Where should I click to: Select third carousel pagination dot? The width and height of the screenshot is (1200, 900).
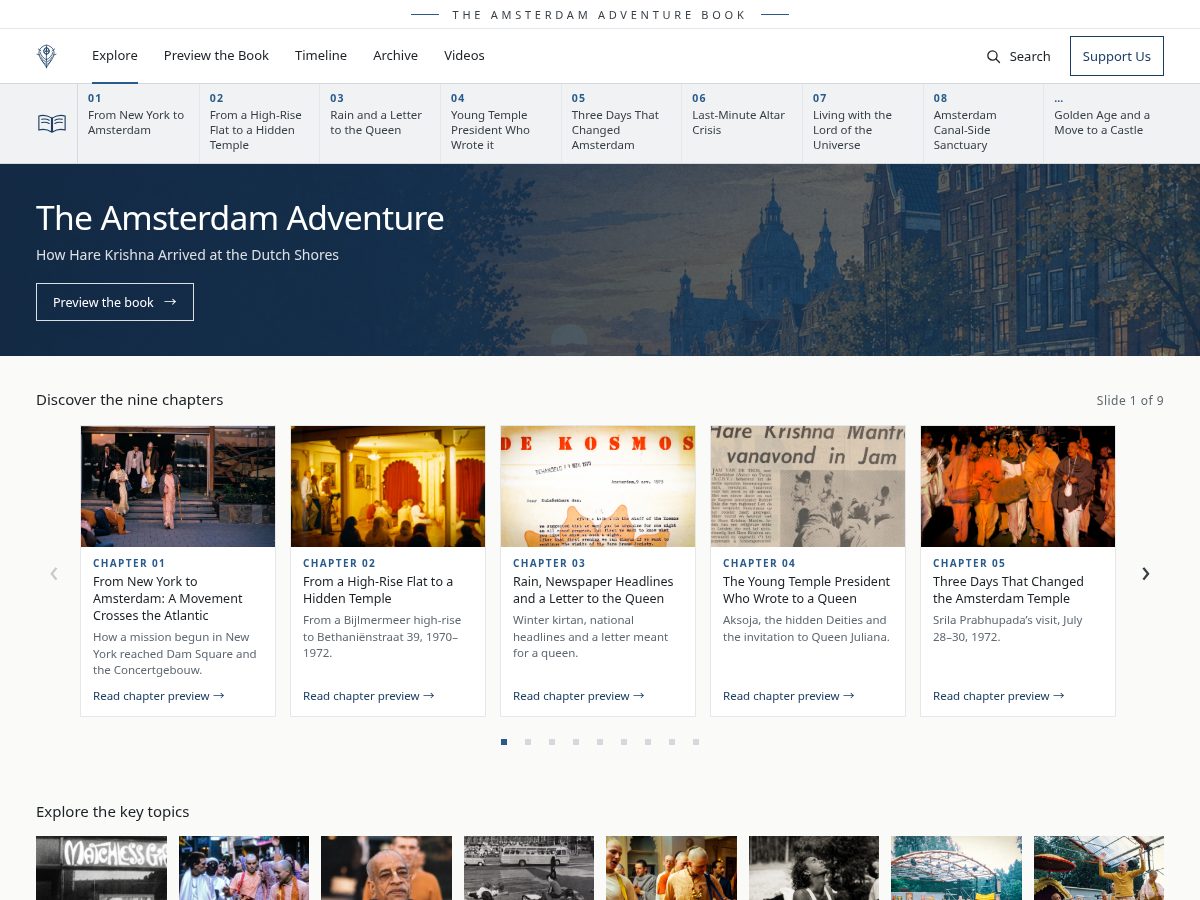(x=552, y=742)
